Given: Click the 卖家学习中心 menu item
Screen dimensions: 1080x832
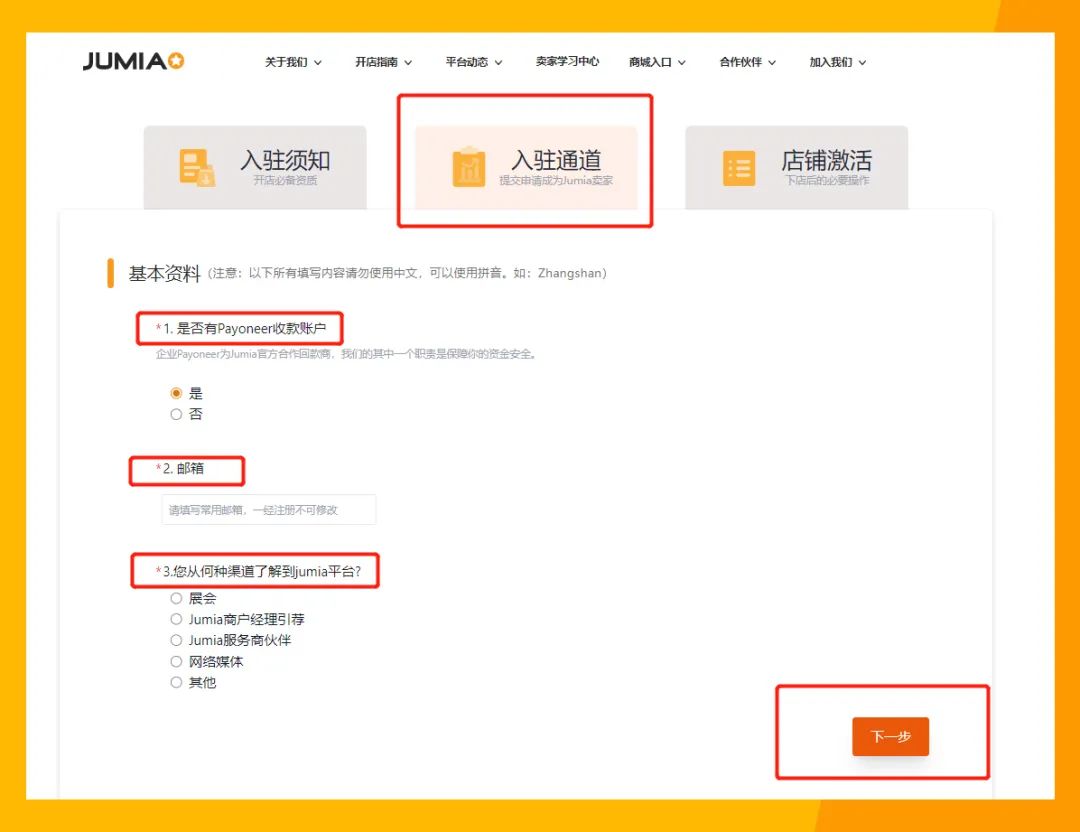Looking at the screenshot, I should coord(567,61).
